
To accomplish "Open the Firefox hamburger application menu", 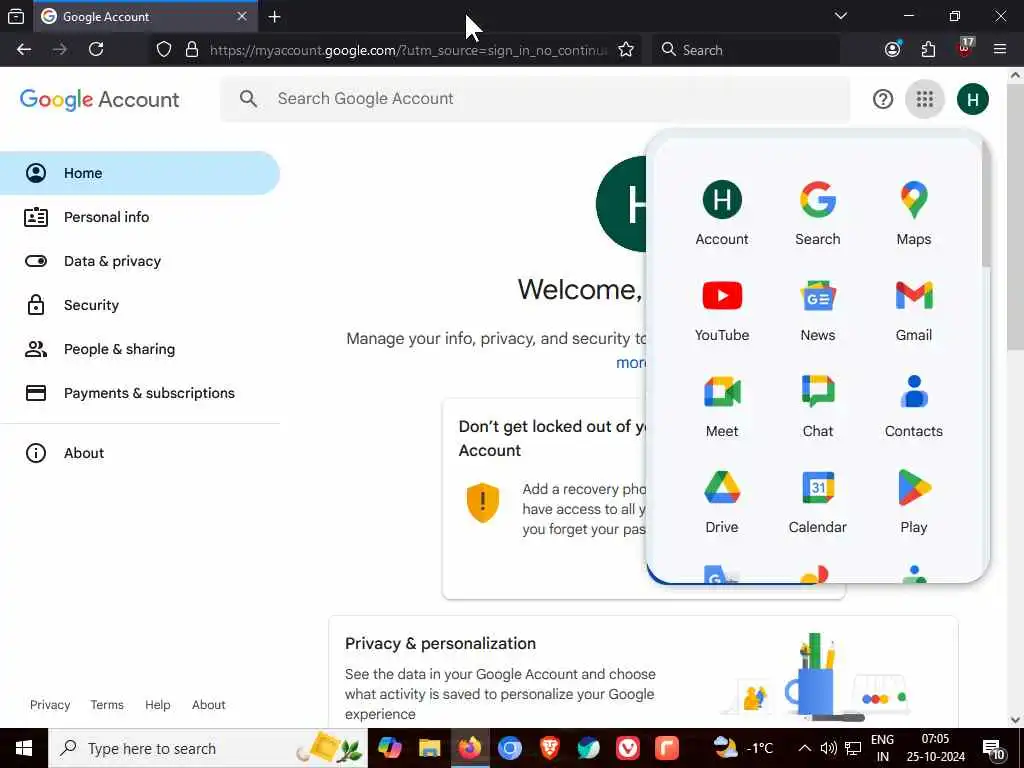I will [999, 50].
